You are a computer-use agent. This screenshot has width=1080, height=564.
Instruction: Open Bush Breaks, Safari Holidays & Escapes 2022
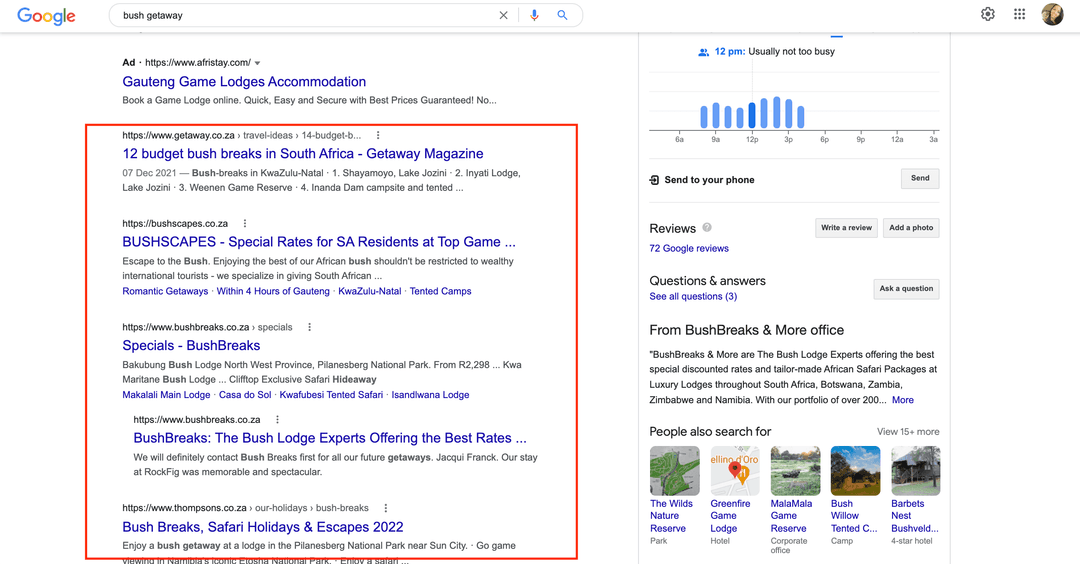click(x=263, y=527)
